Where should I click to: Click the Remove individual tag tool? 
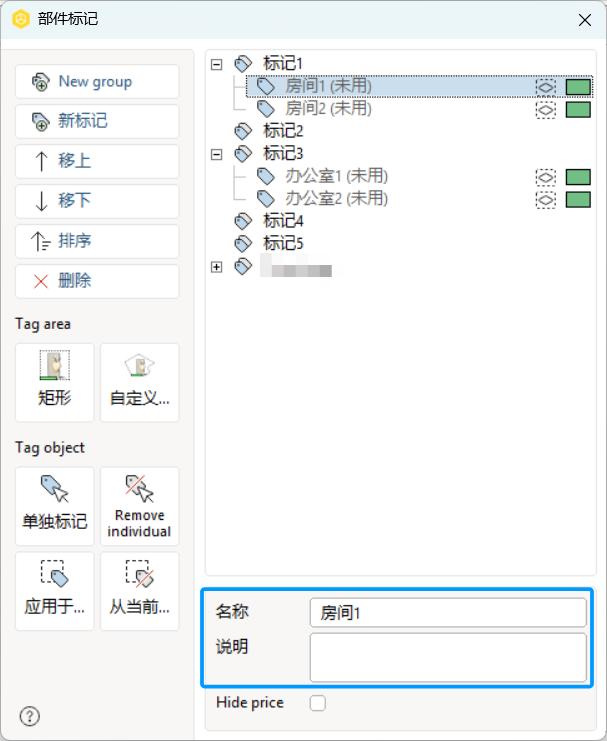click(139, 506)
